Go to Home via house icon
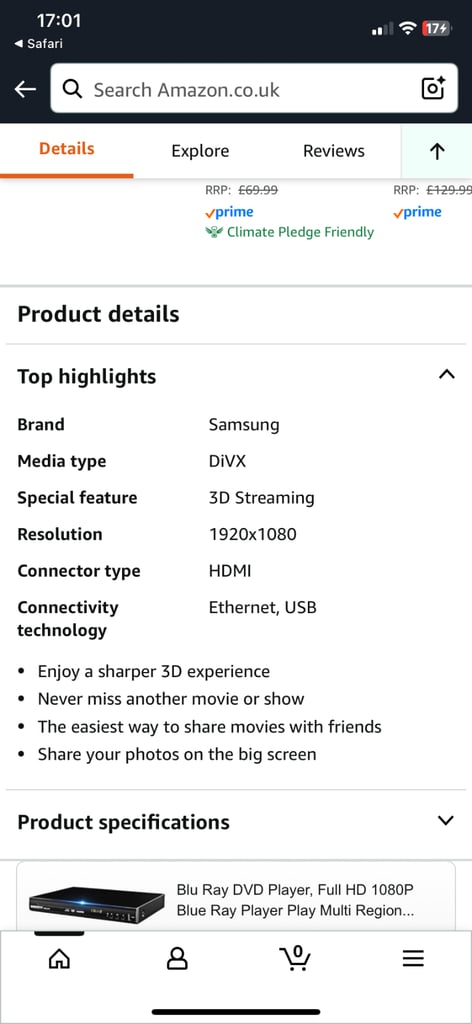 [x=59, y=958]
